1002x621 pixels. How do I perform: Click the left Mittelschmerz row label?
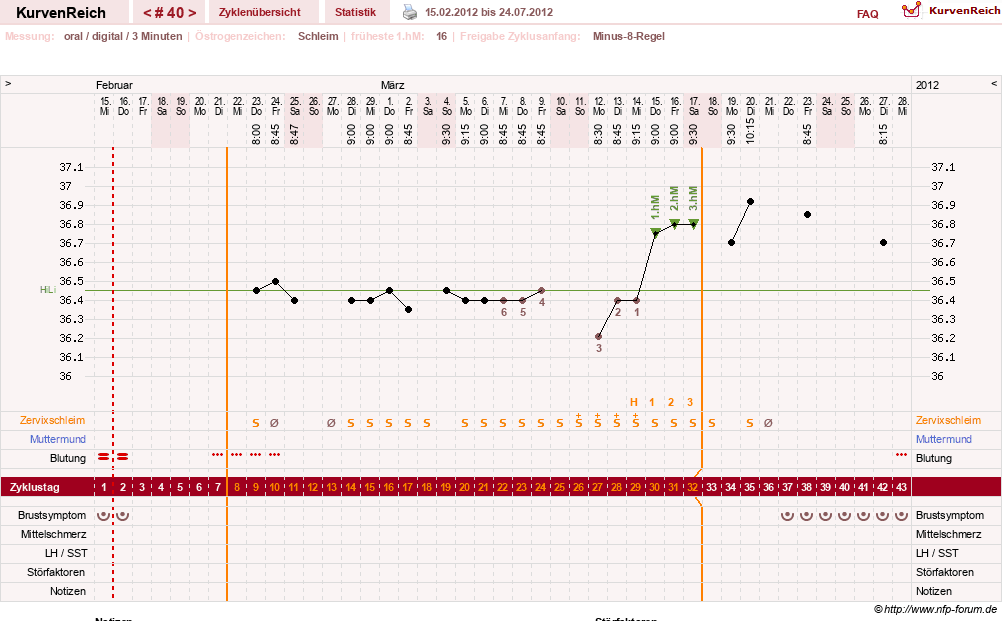(x=53, y=534)
